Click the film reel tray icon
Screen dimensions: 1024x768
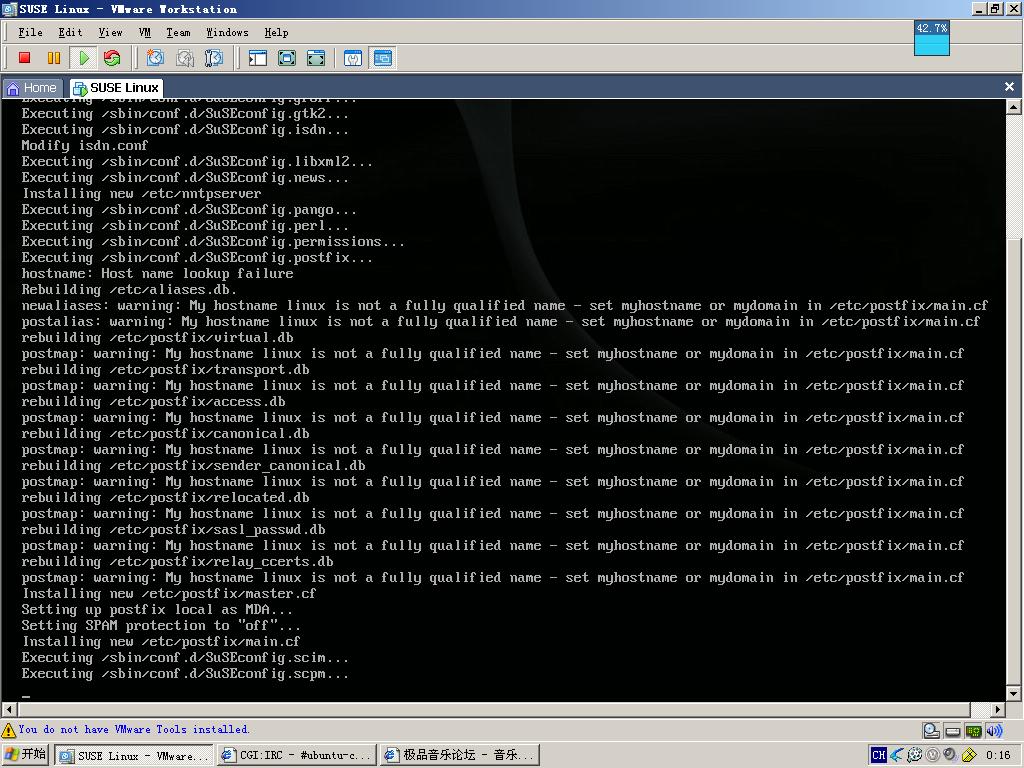point(915,755)
